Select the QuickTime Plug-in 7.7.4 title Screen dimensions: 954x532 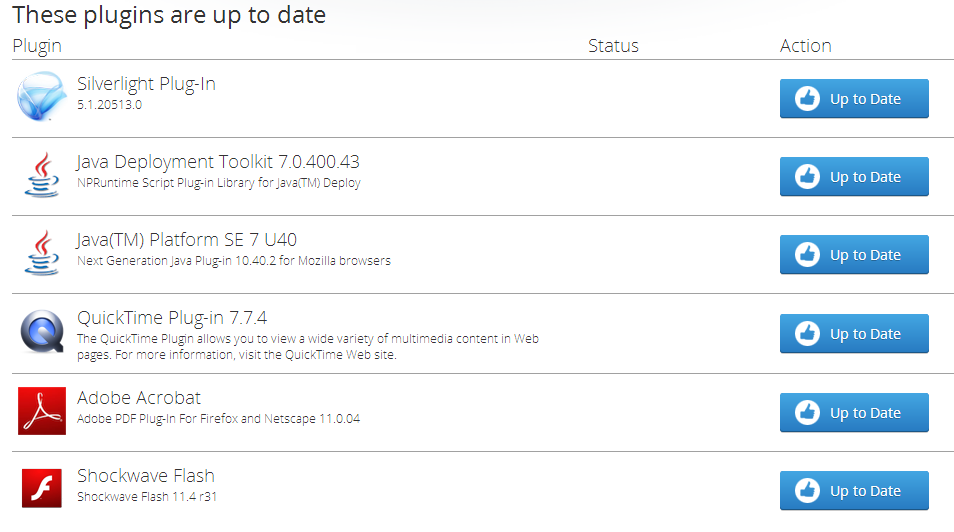pos(172,318)
